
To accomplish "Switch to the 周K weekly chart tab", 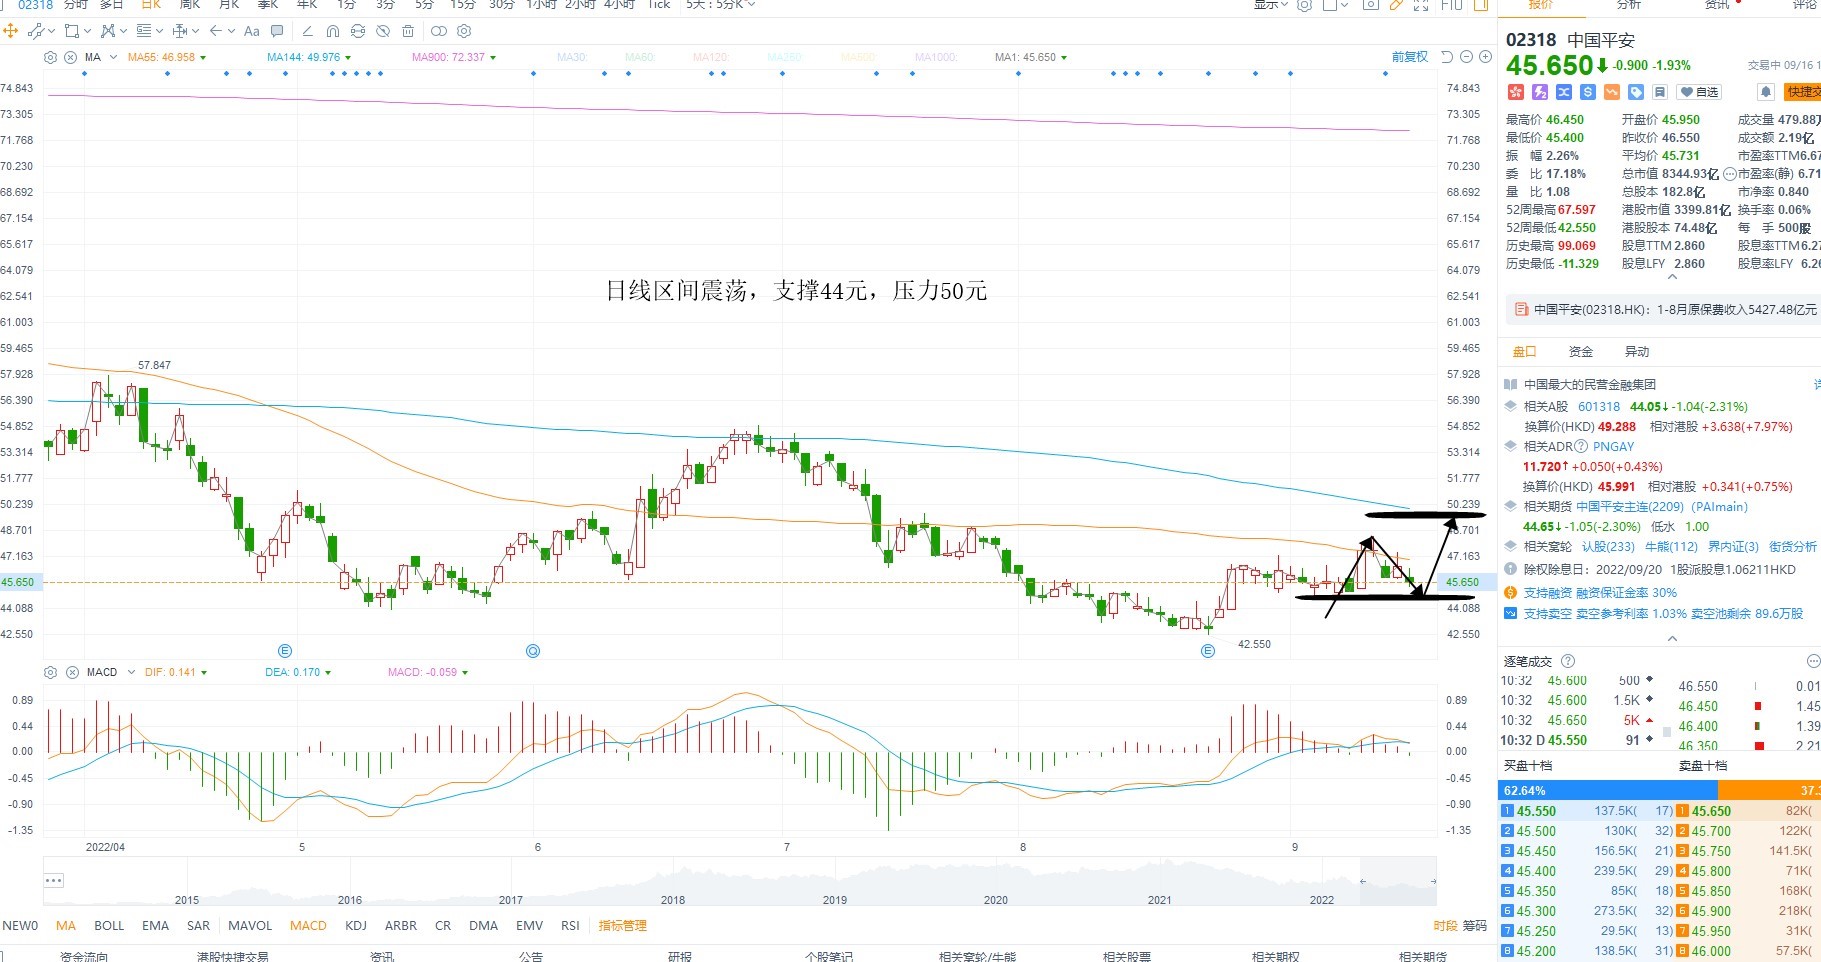I will [x=190, y=5].
